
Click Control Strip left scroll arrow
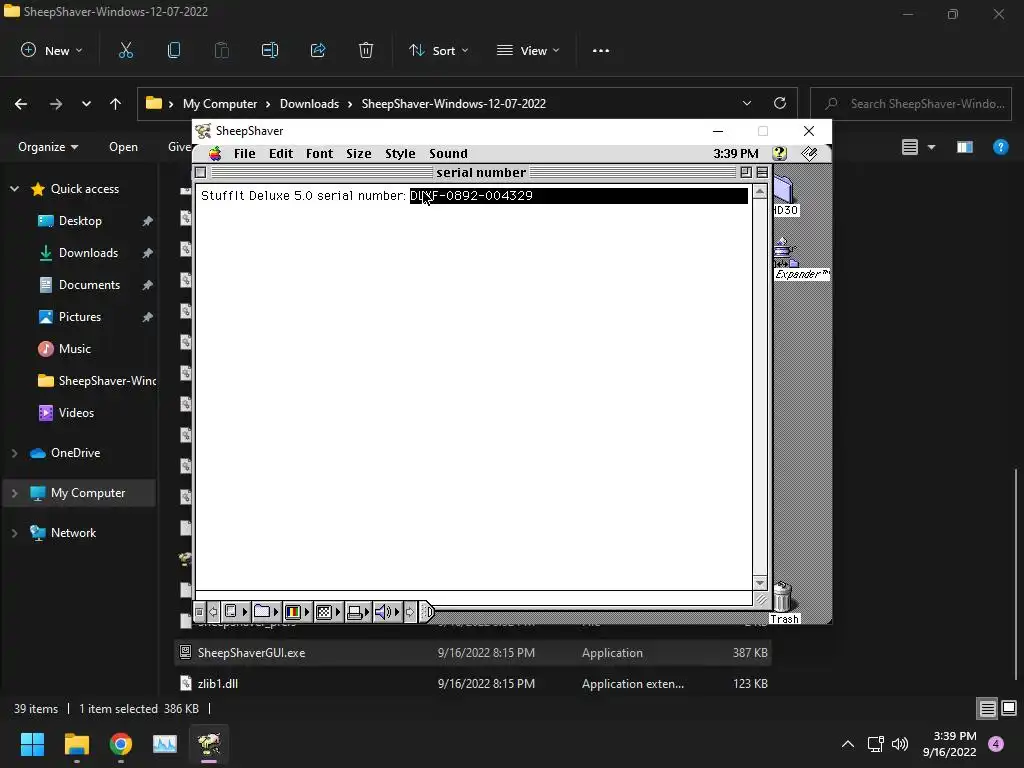(213, 612)
